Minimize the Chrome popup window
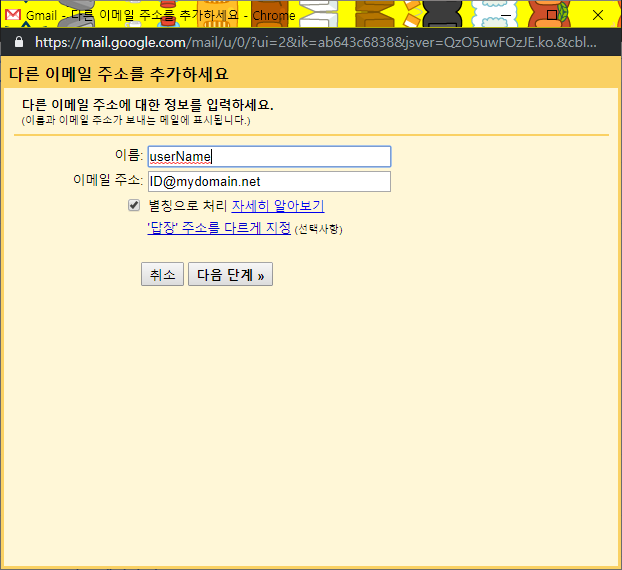Image resolution: width=622 pixels, height=570 pixels. 506,15
